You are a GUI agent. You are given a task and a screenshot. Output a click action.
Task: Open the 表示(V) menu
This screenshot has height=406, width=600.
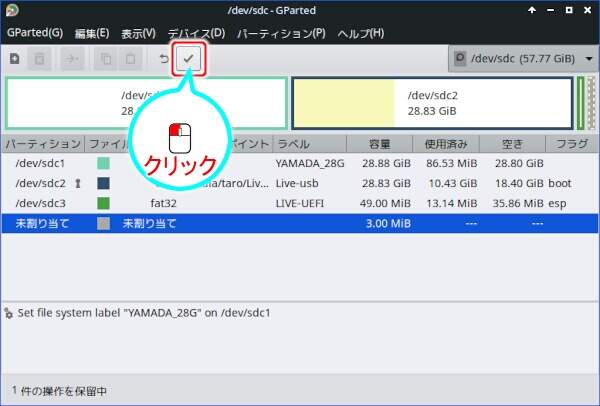pyautogui.click(x=138, y=33)
